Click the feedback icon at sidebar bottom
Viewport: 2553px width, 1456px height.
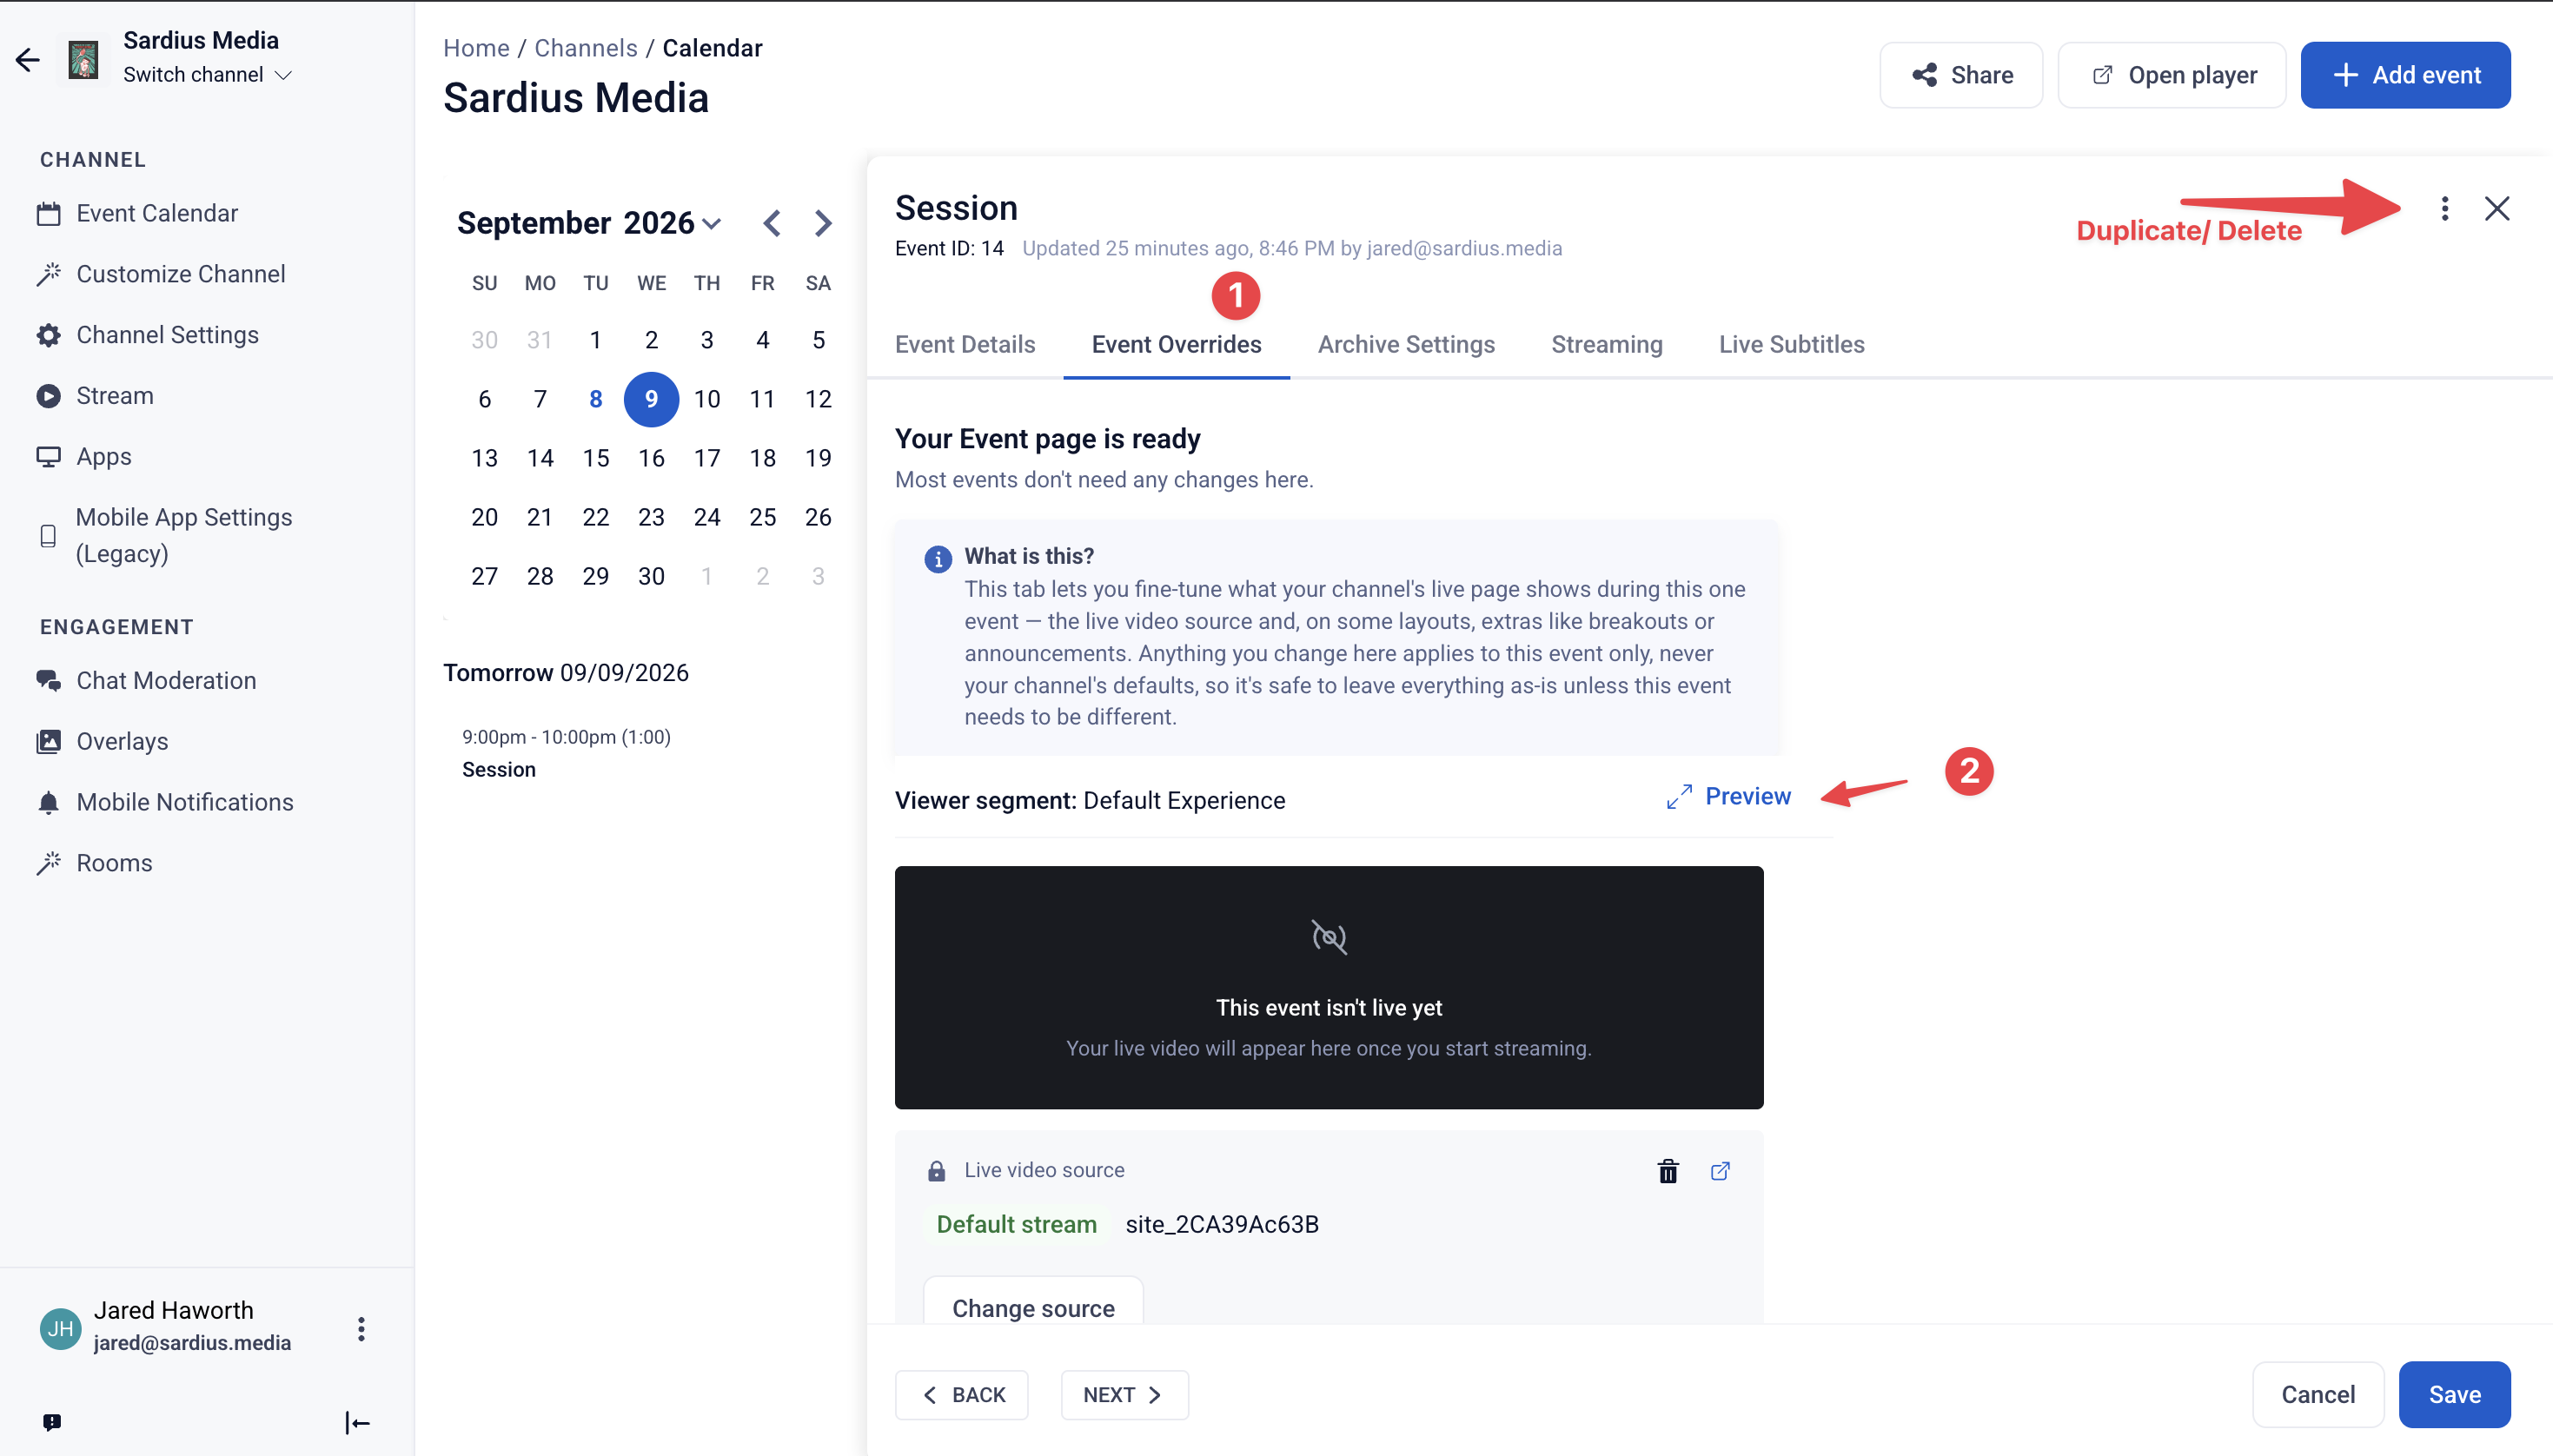pos(52,1422)
